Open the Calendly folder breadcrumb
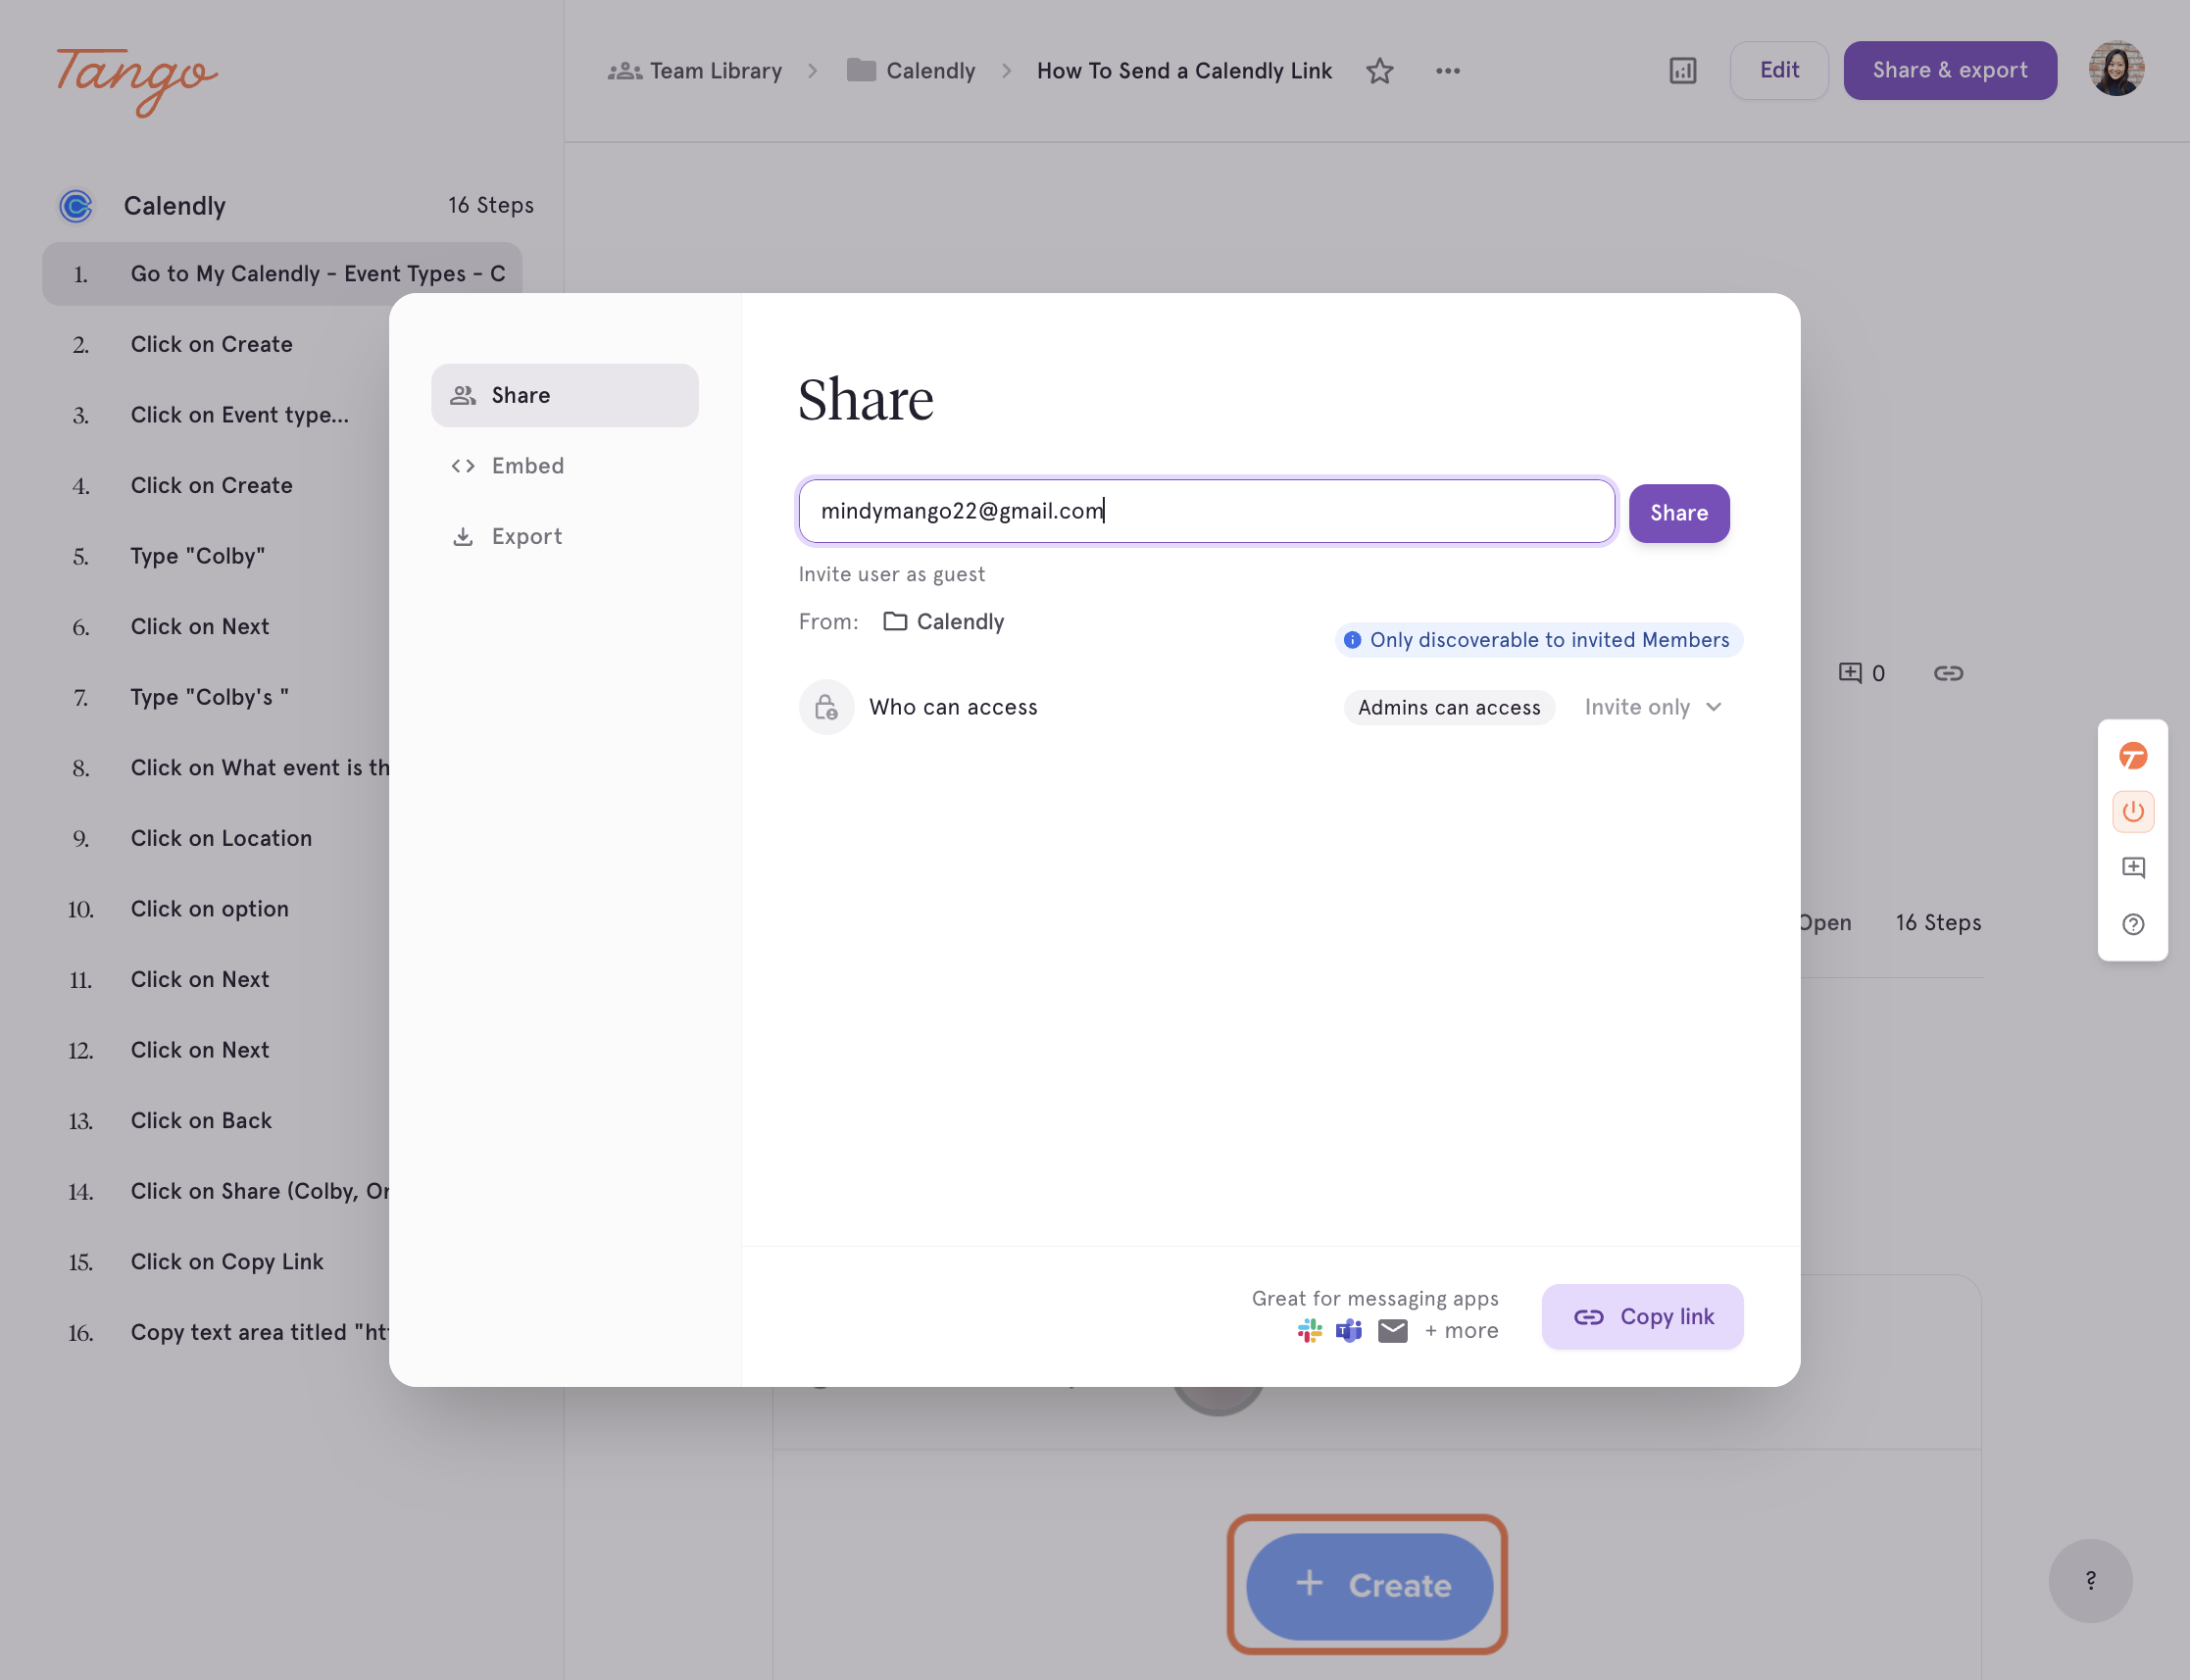The width and height of the screenshot is (2190, 1680). tap(911, 71)
